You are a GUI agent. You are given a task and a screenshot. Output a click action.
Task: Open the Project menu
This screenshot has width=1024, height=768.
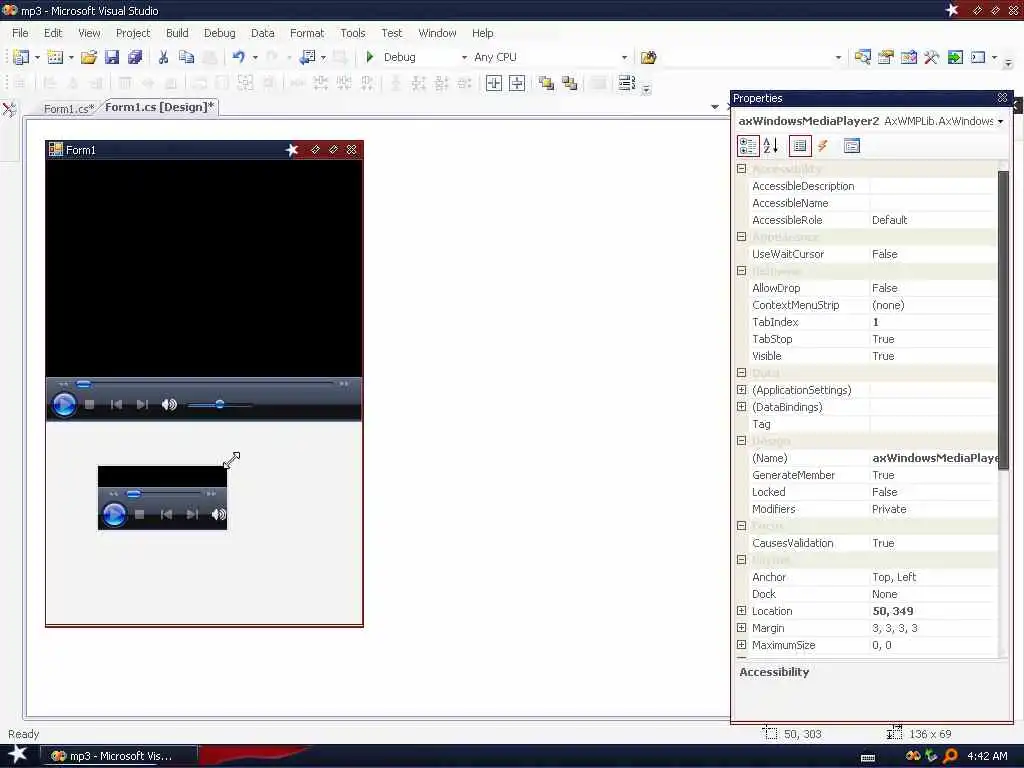point(133,33)
